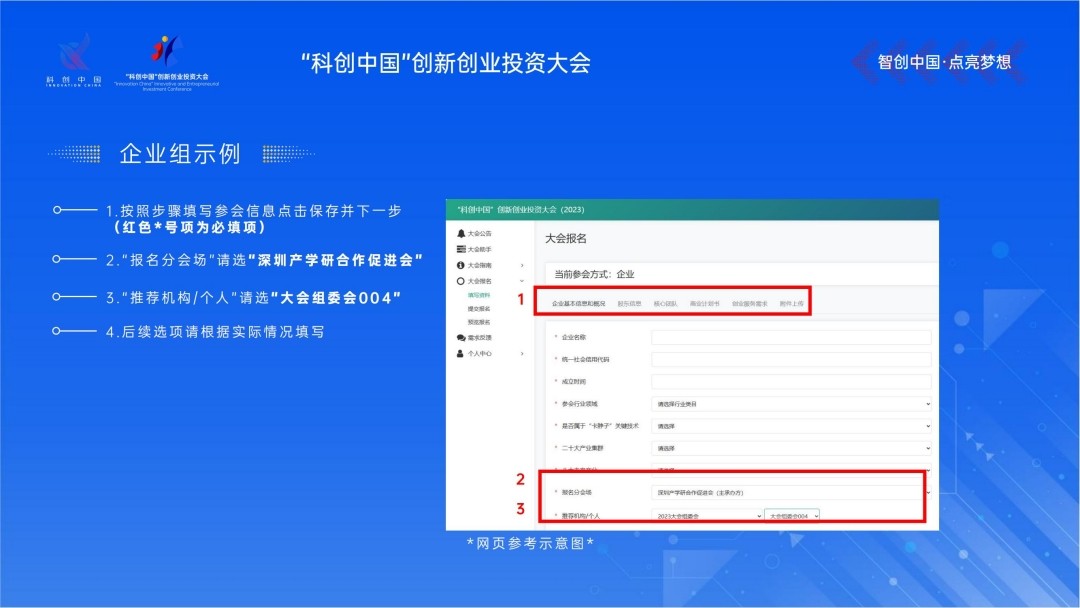Click the 企业名称 input field

[790, 338]
